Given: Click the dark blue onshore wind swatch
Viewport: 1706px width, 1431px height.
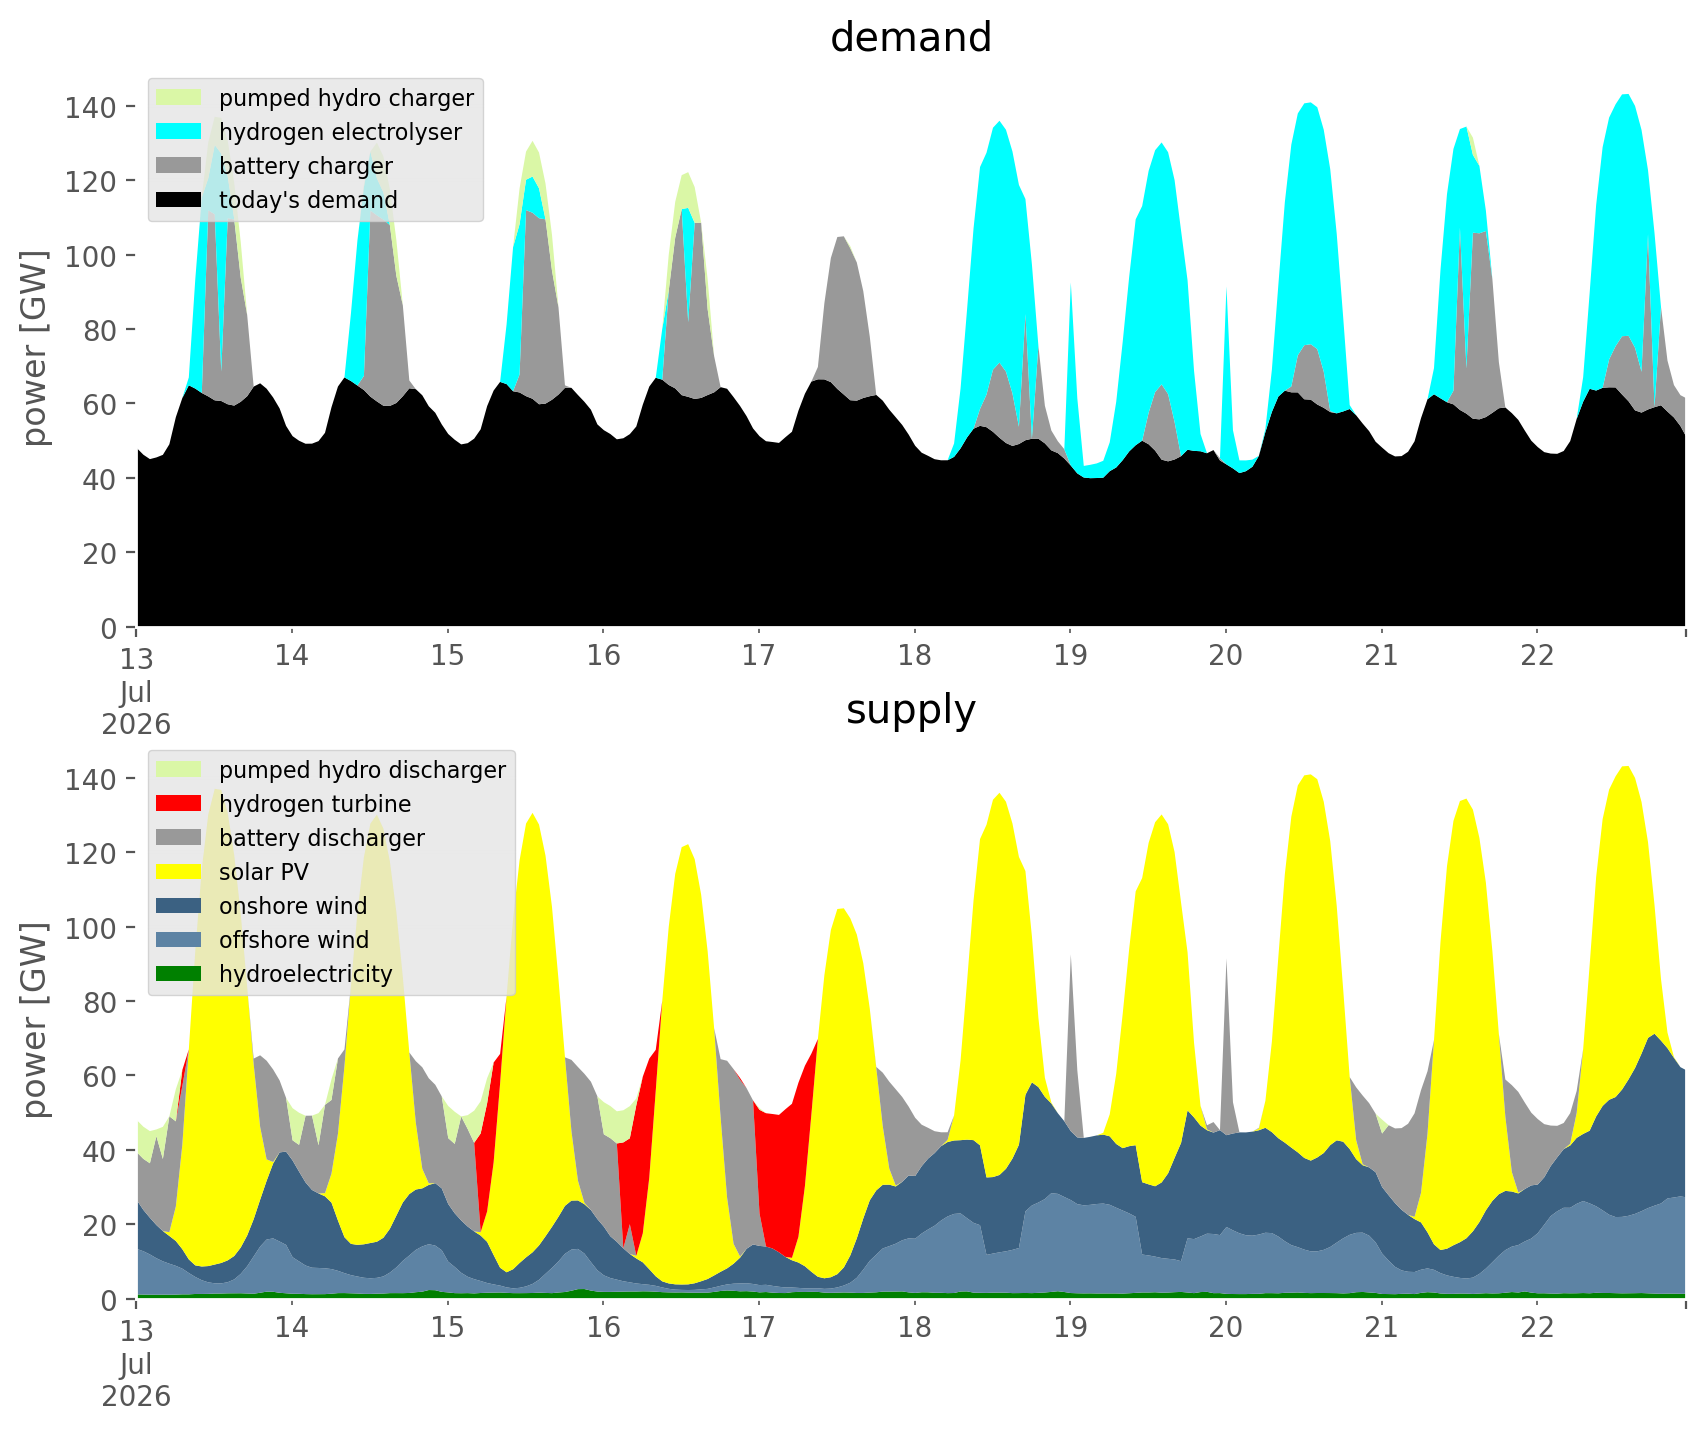Looking at the screenshot, I should point(180,906).
